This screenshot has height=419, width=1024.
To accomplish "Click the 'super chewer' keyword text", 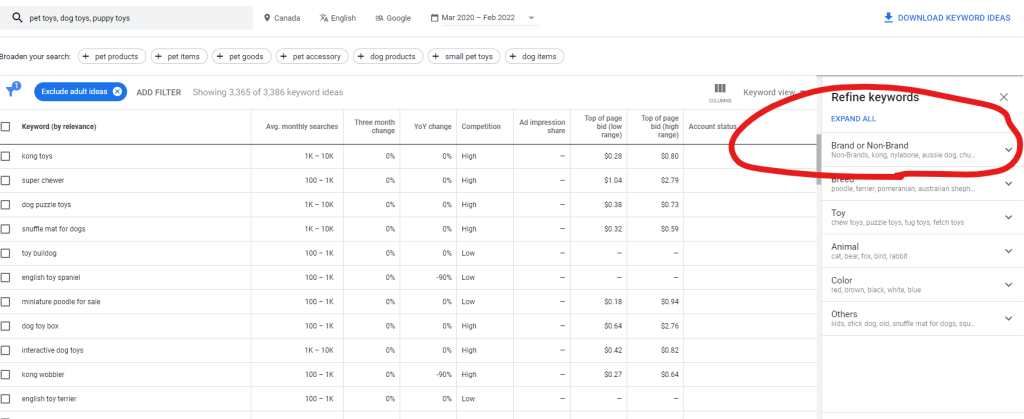I will coord(43,181).
